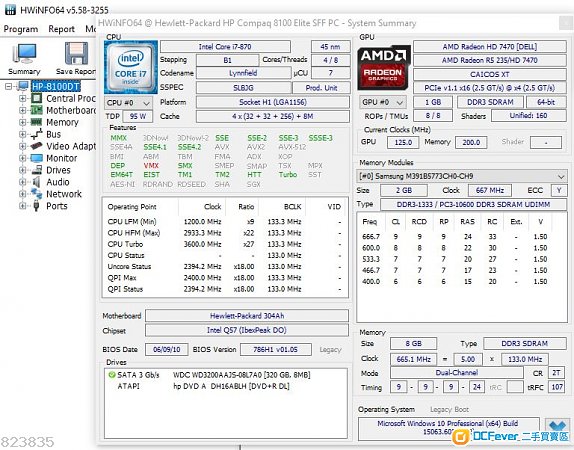Click the AMD Radeon Graphics logo

pos(384,68)
